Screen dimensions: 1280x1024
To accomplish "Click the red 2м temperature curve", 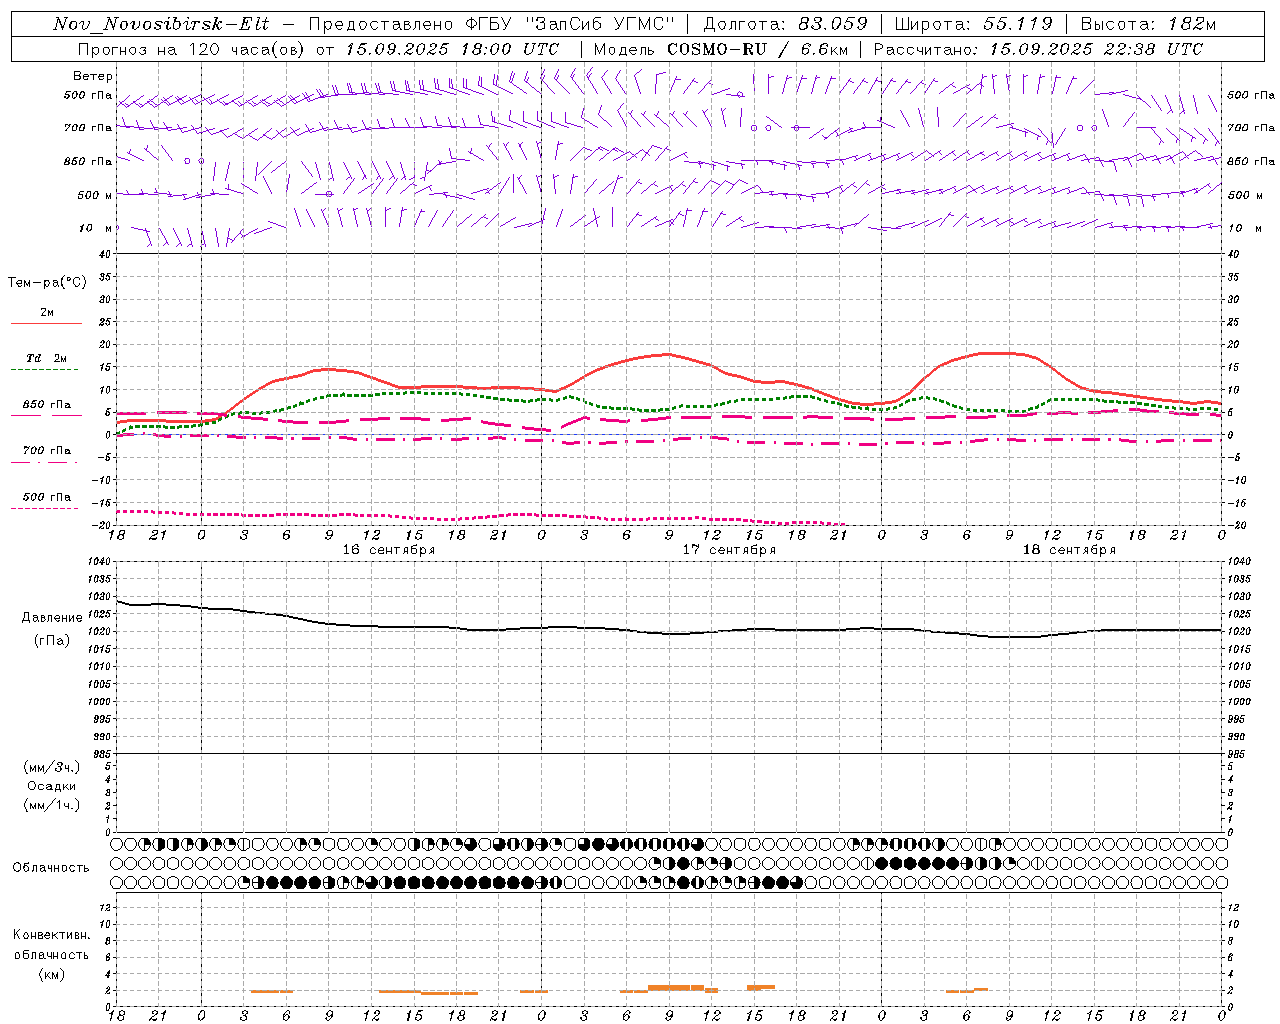I will point(667,355).
